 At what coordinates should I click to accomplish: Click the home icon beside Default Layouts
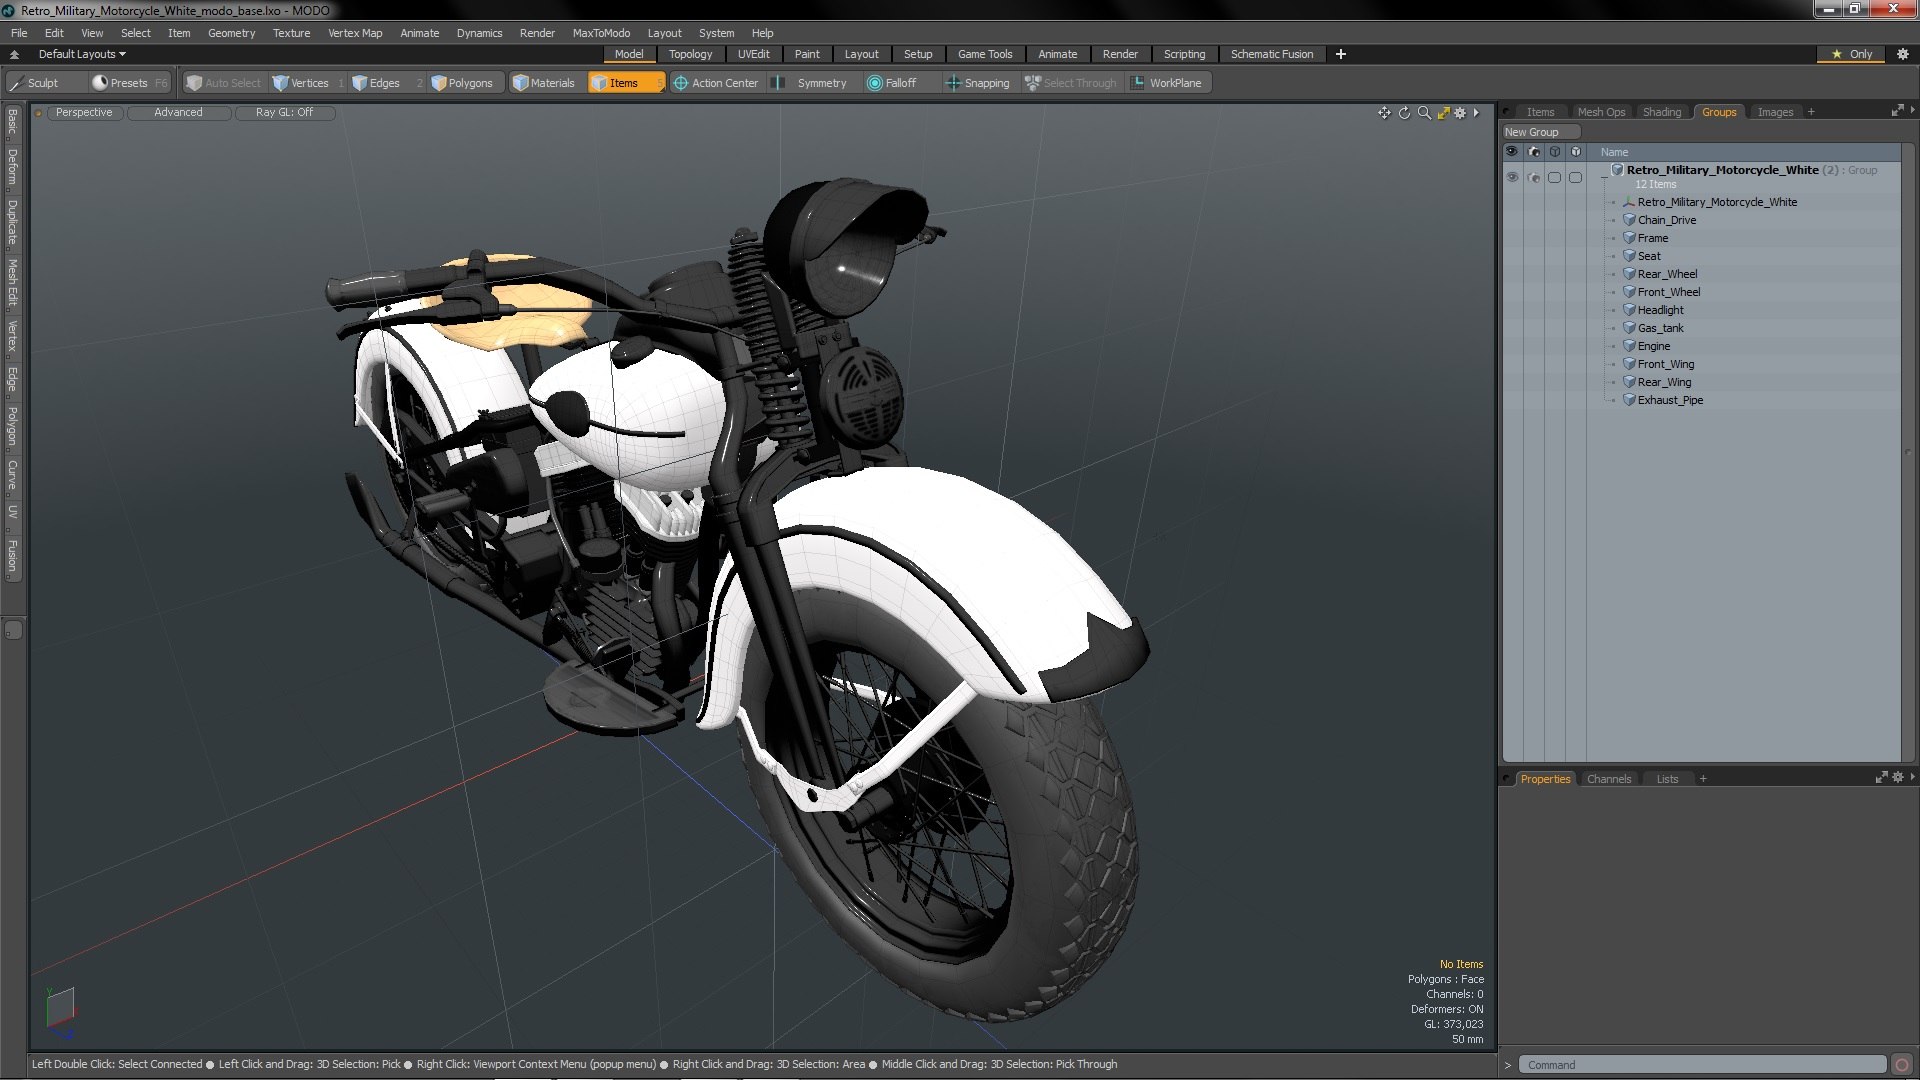coord(14,54)
